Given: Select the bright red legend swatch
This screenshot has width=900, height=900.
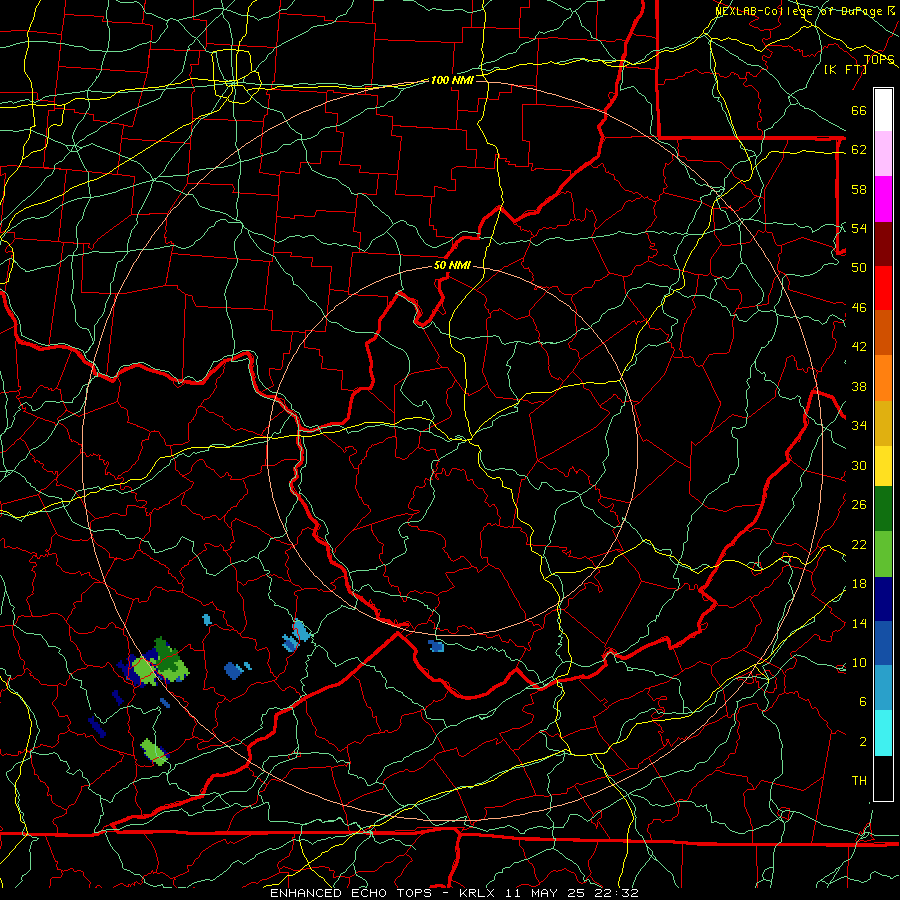Looking at the screenshot, I should [883, 288].
